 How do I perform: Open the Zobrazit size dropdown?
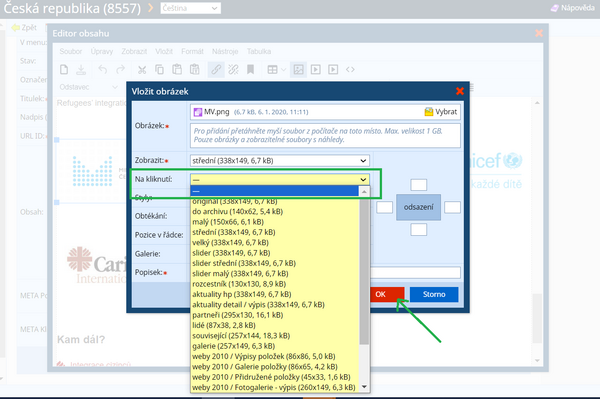[x=280, y=161]
